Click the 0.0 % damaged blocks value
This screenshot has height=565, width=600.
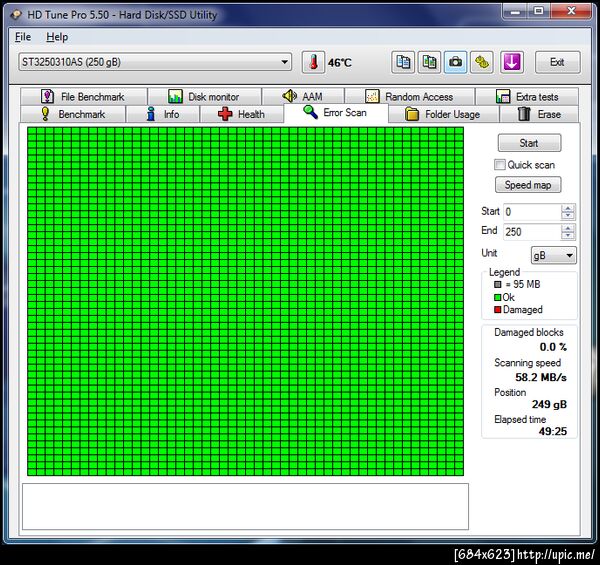[x=553, y=347]
